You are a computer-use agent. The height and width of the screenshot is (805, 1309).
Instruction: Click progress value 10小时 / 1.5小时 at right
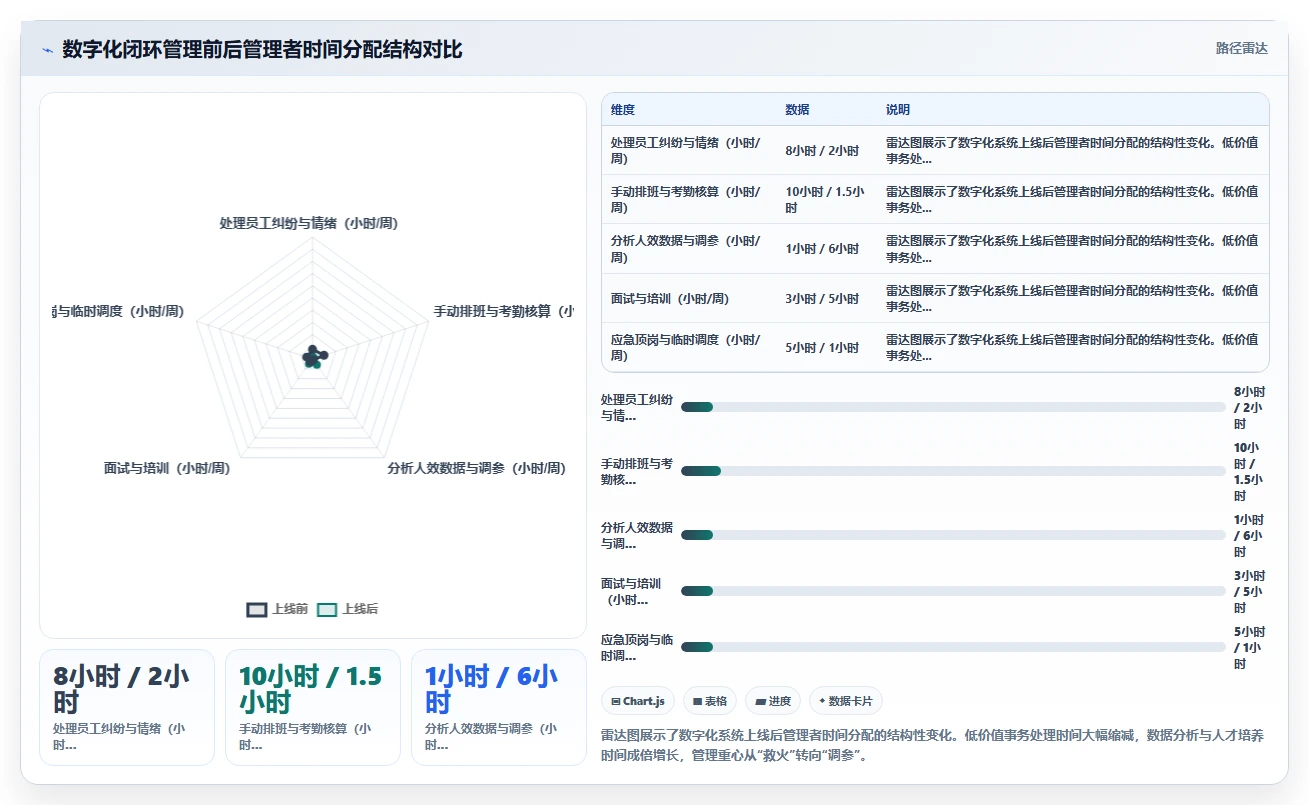(1249, 471)
